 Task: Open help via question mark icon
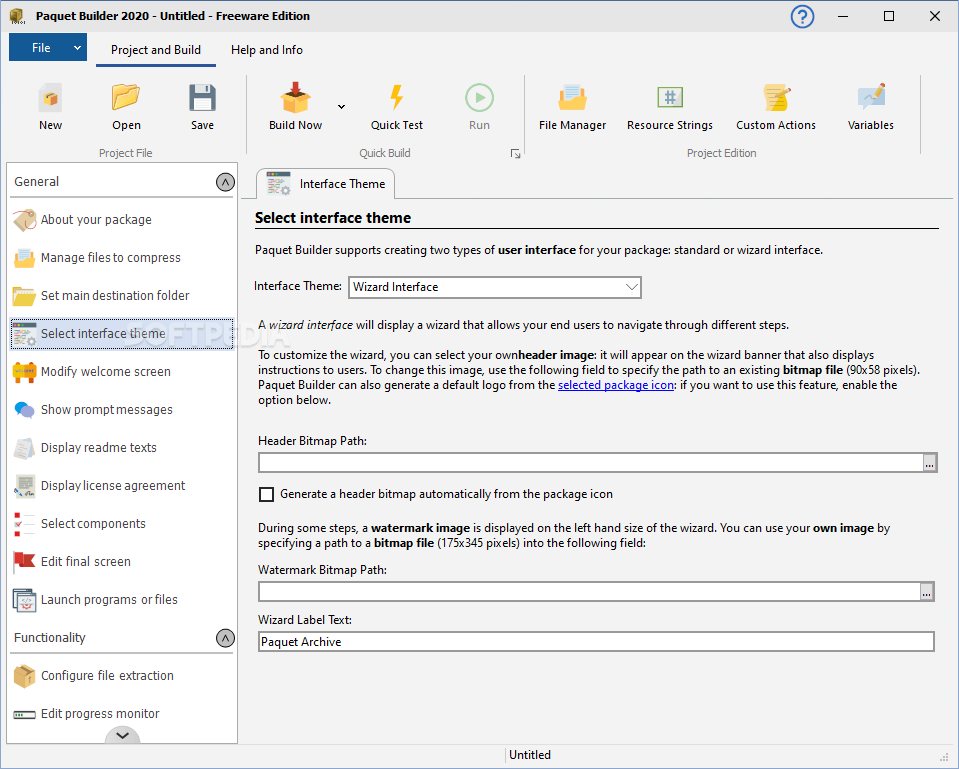coord(802,17)
